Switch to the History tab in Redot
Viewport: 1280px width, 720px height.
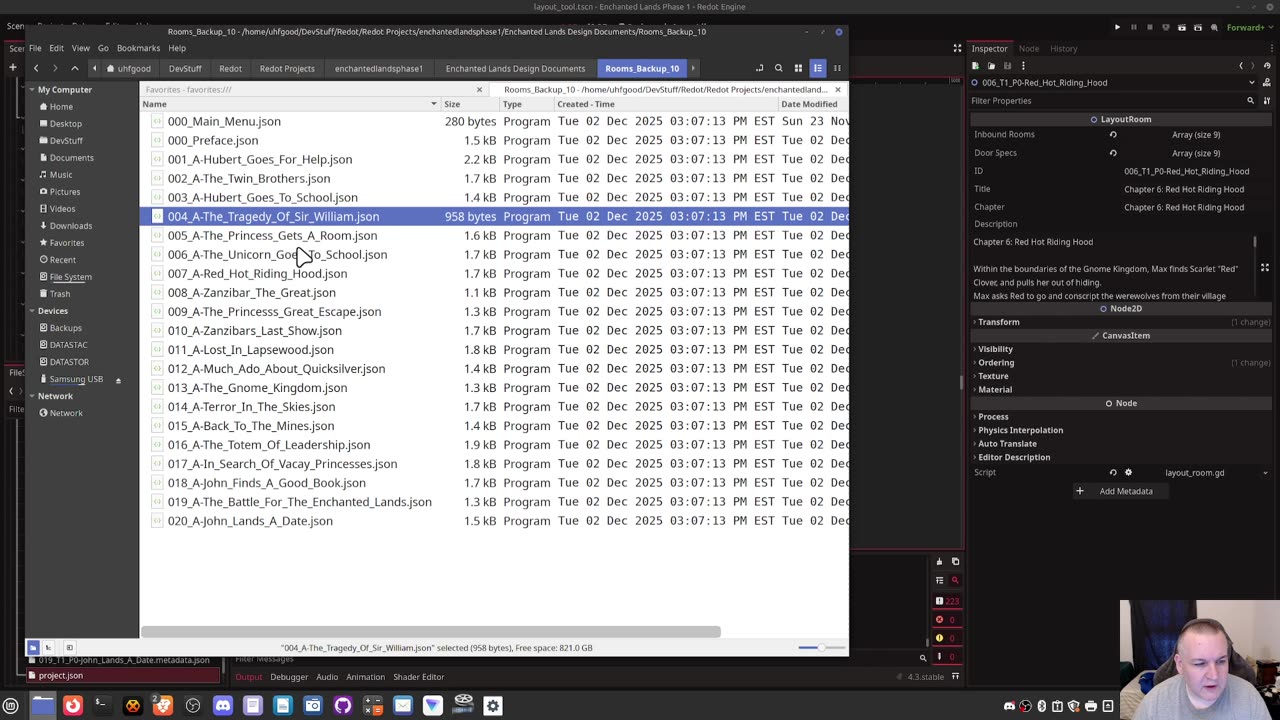1063,48
